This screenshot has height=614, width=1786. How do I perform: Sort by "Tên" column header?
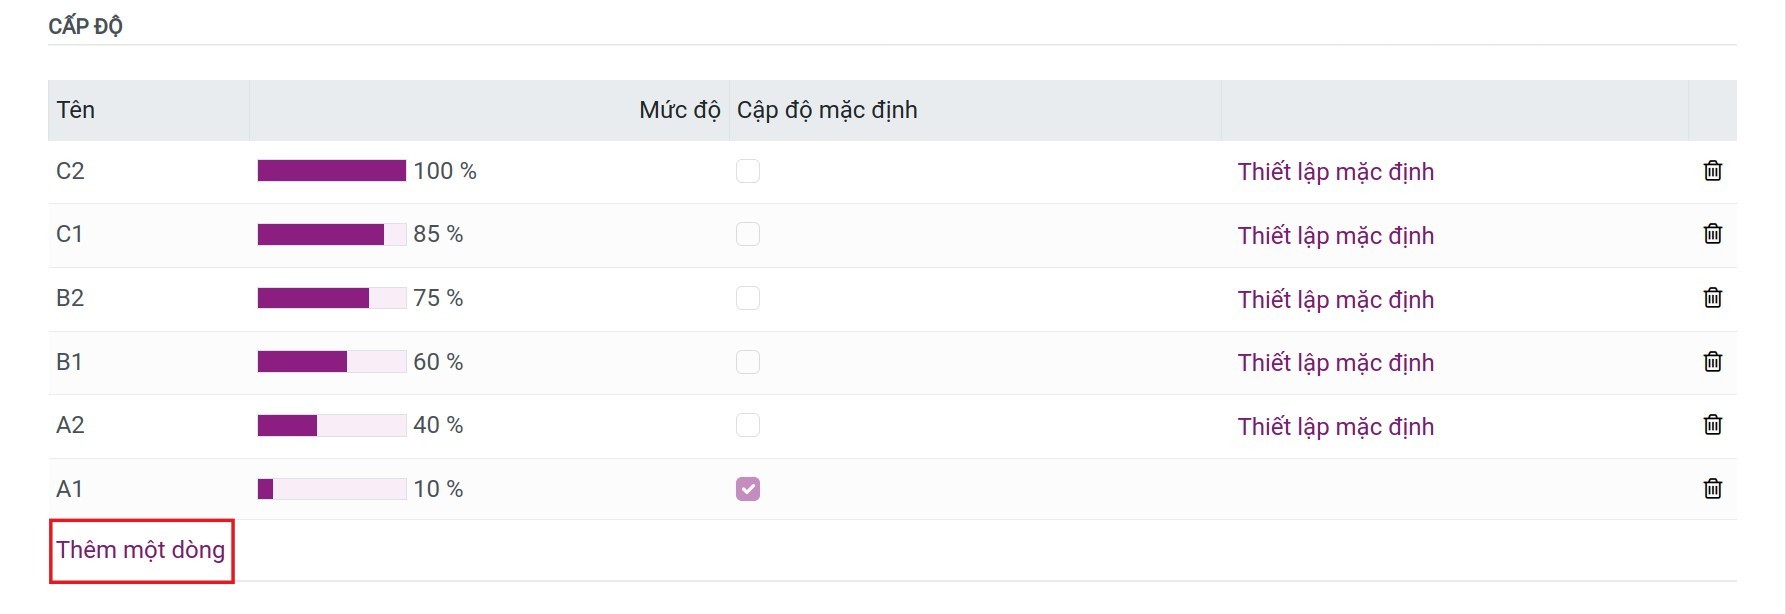76,110
